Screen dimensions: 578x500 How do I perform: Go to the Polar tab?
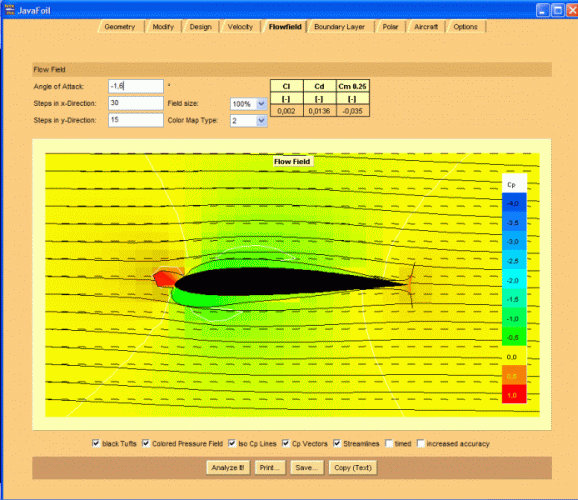[x=390, y=27]
